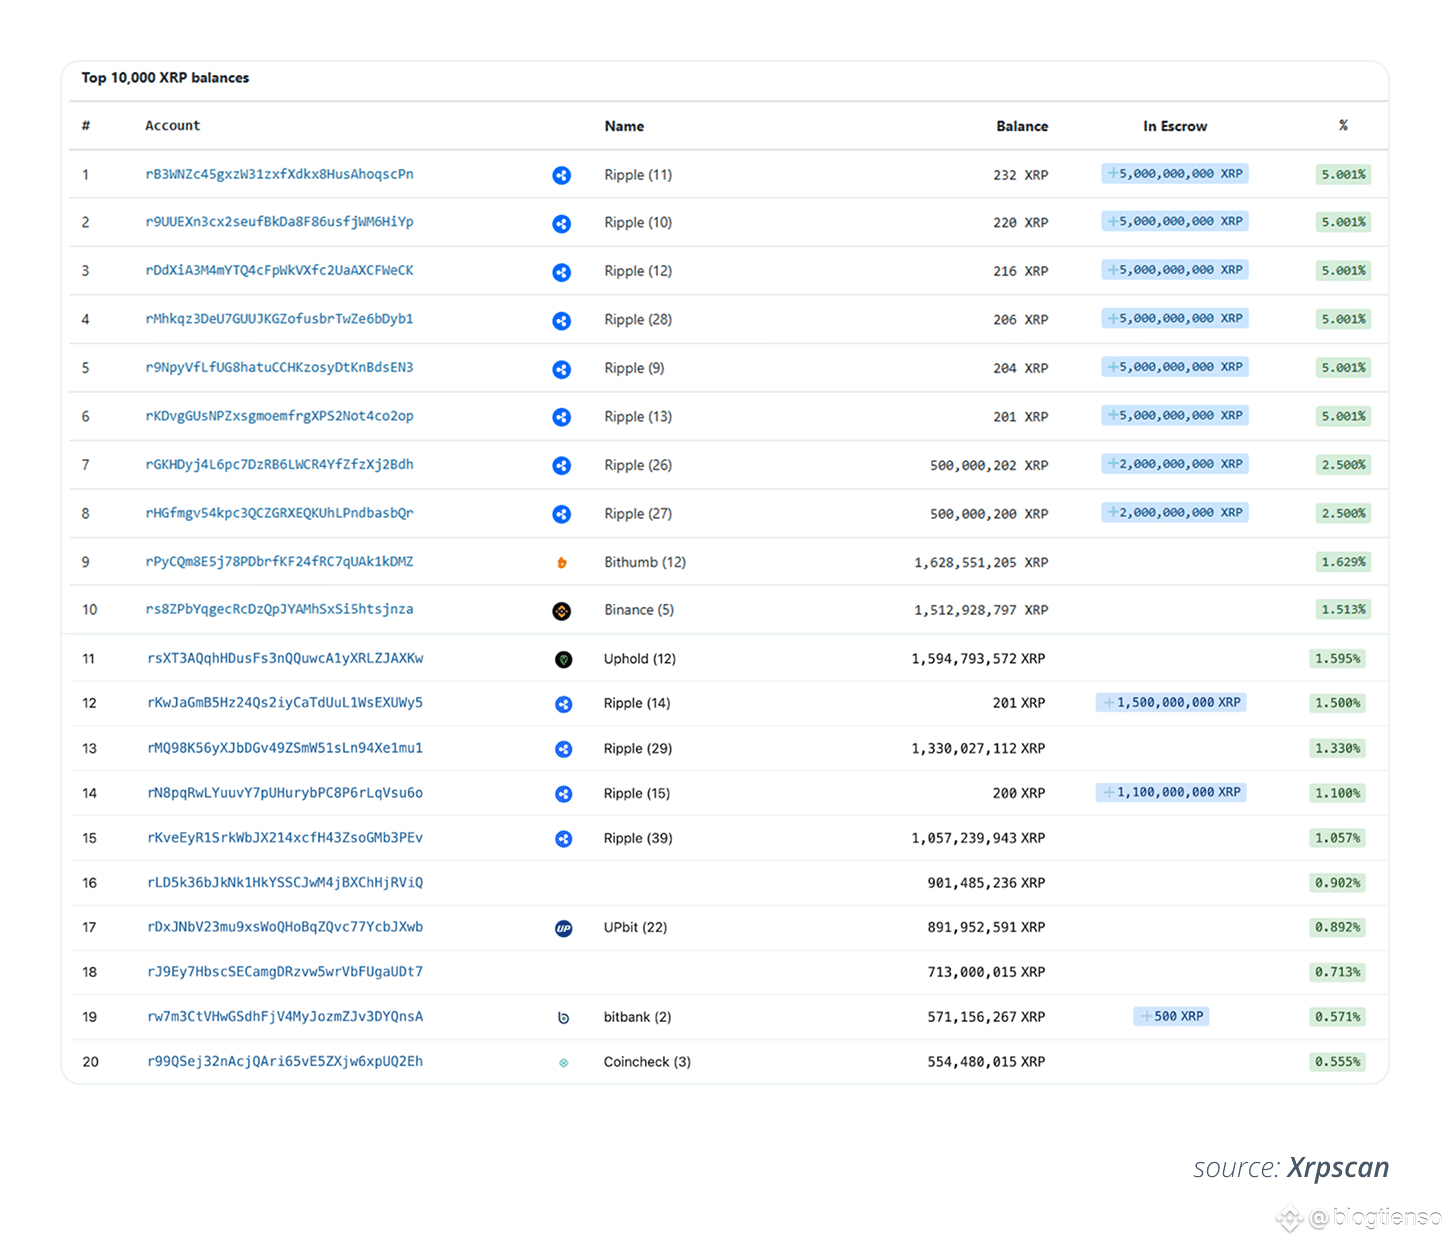Open unnamed account rJ9Ey7HbscSECamgDRzvw5wrVbFUgaUDt7
This screenshot has height=1244, width=1450.
pos(285,972)
